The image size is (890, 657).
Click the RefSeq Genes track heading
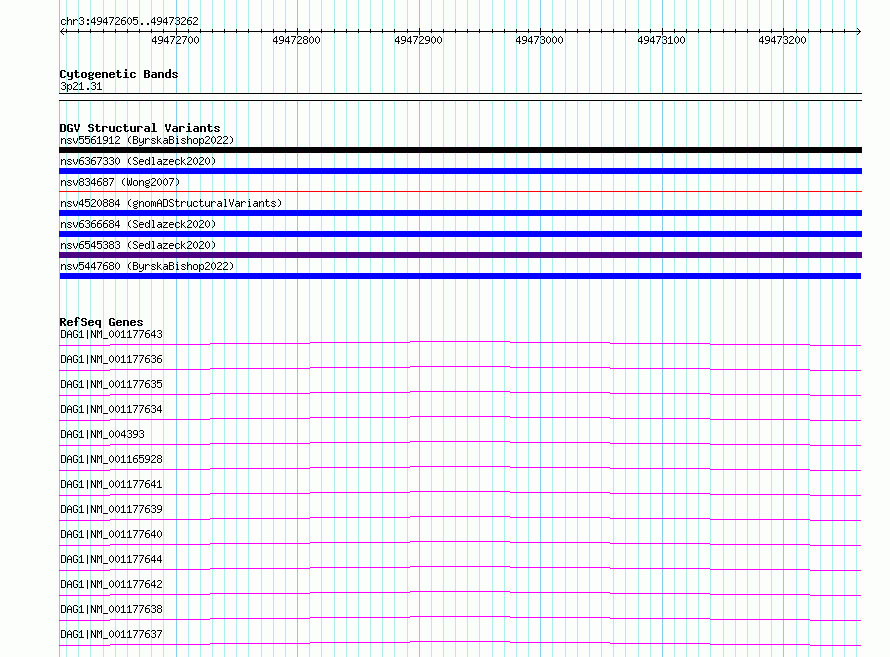tap(102, 322)
